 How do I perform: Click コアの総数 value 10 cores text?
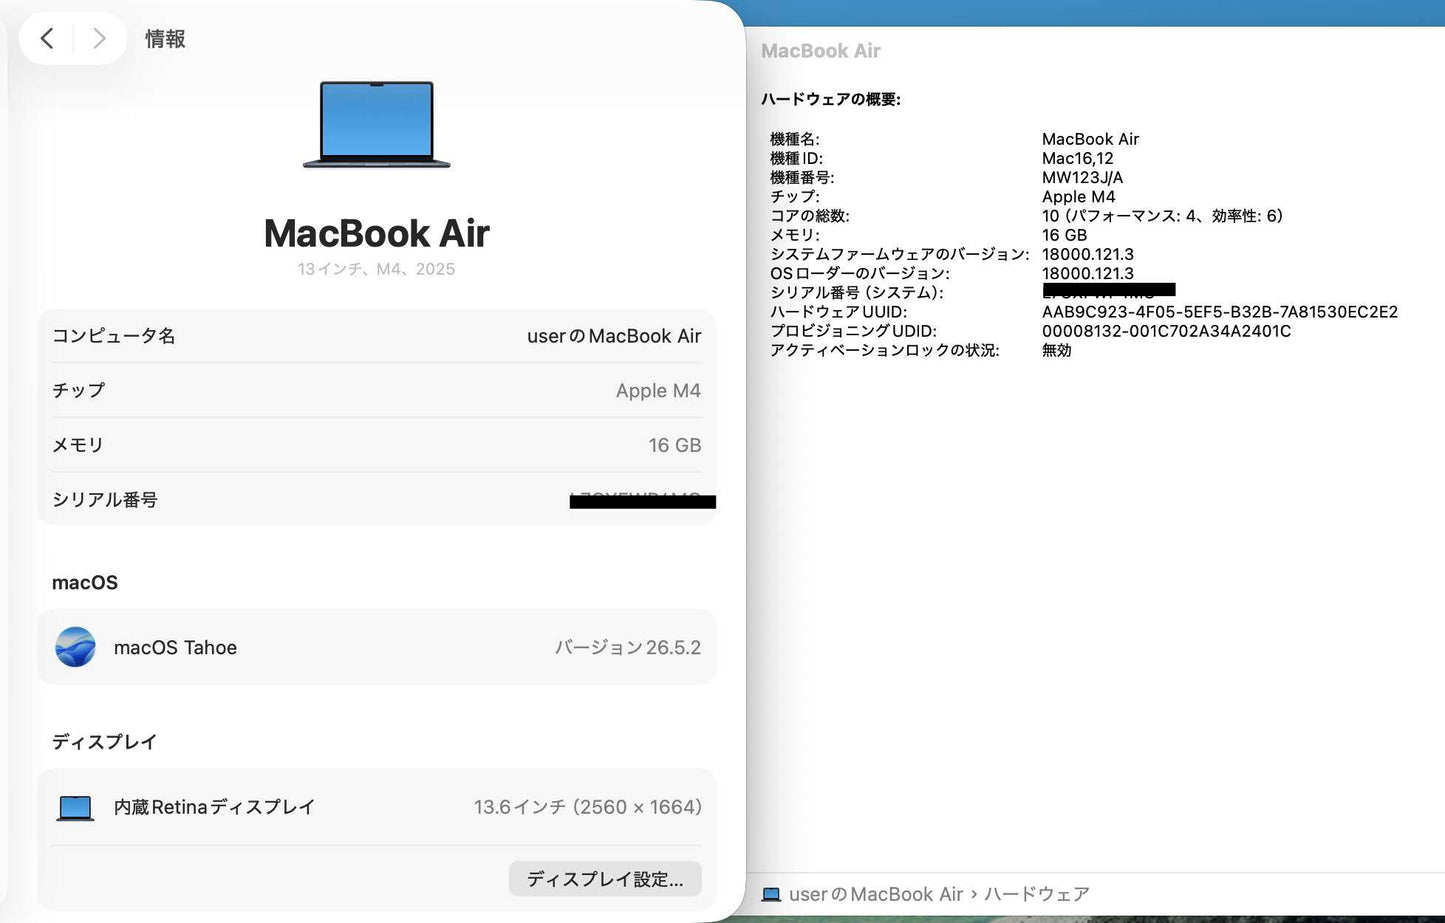[x=1162, y=216]
